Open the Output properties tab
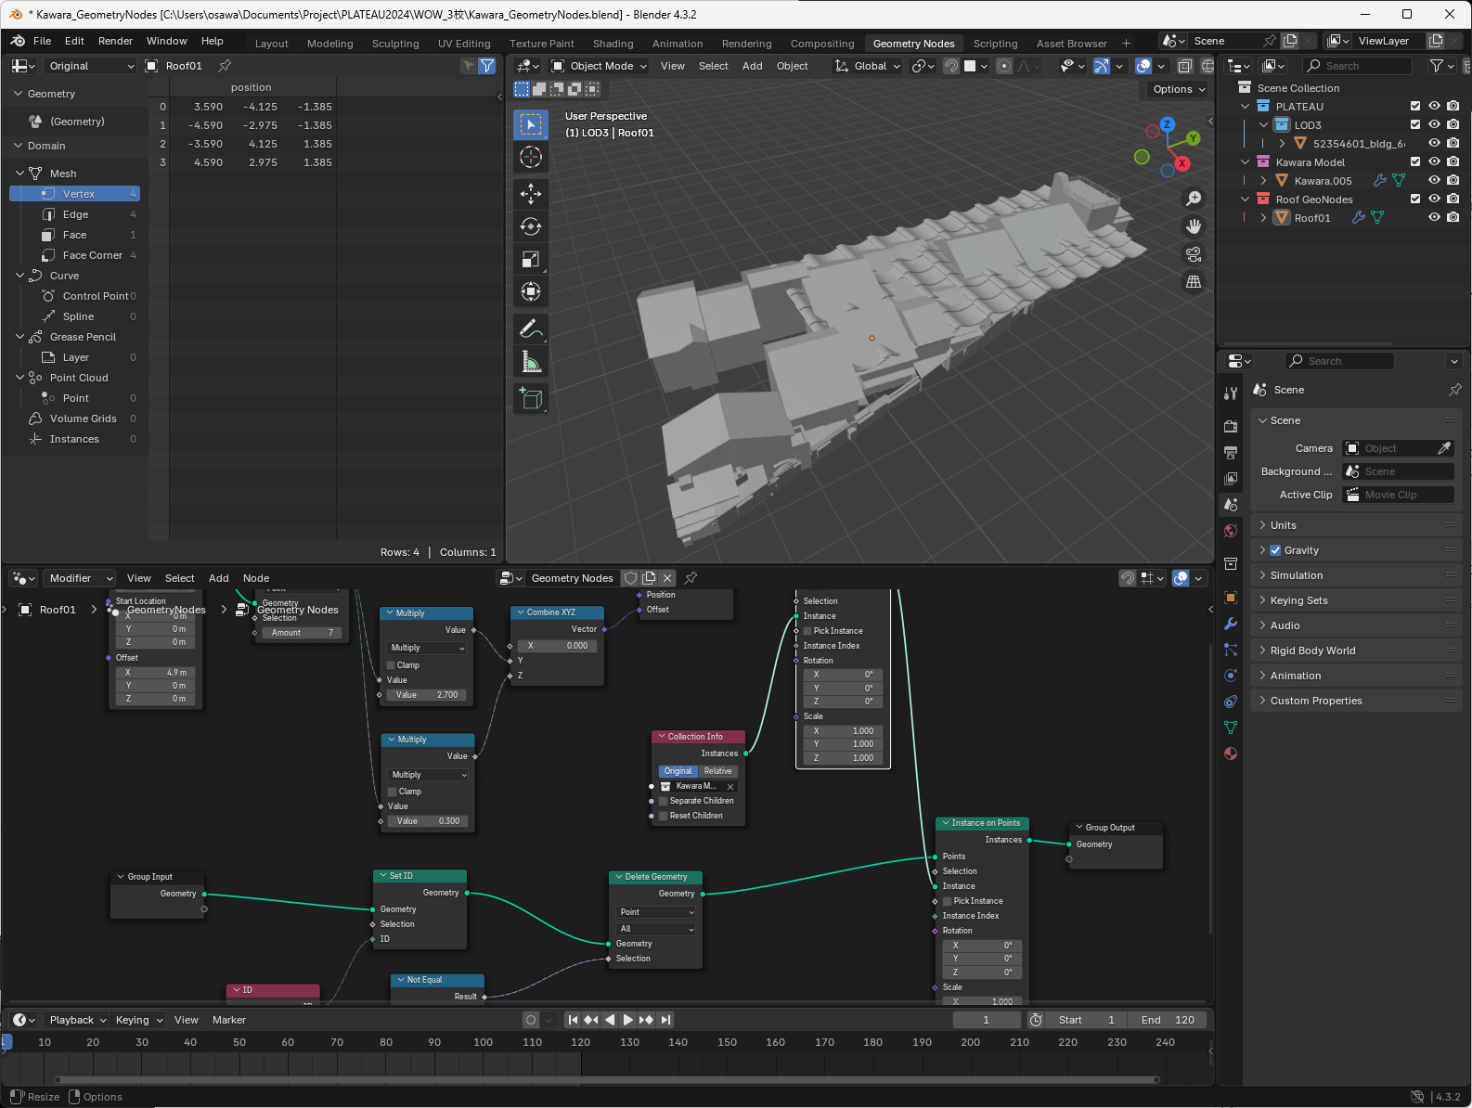The width and height of the screenshot is (1472, 1108). coord(1231,453)
